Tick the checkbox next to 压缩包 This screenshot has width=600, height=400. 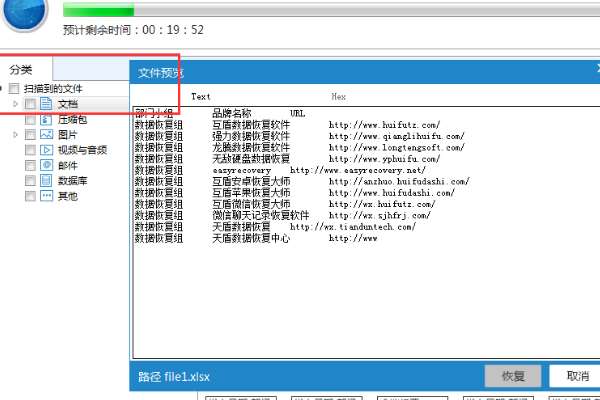coord(30,119)
